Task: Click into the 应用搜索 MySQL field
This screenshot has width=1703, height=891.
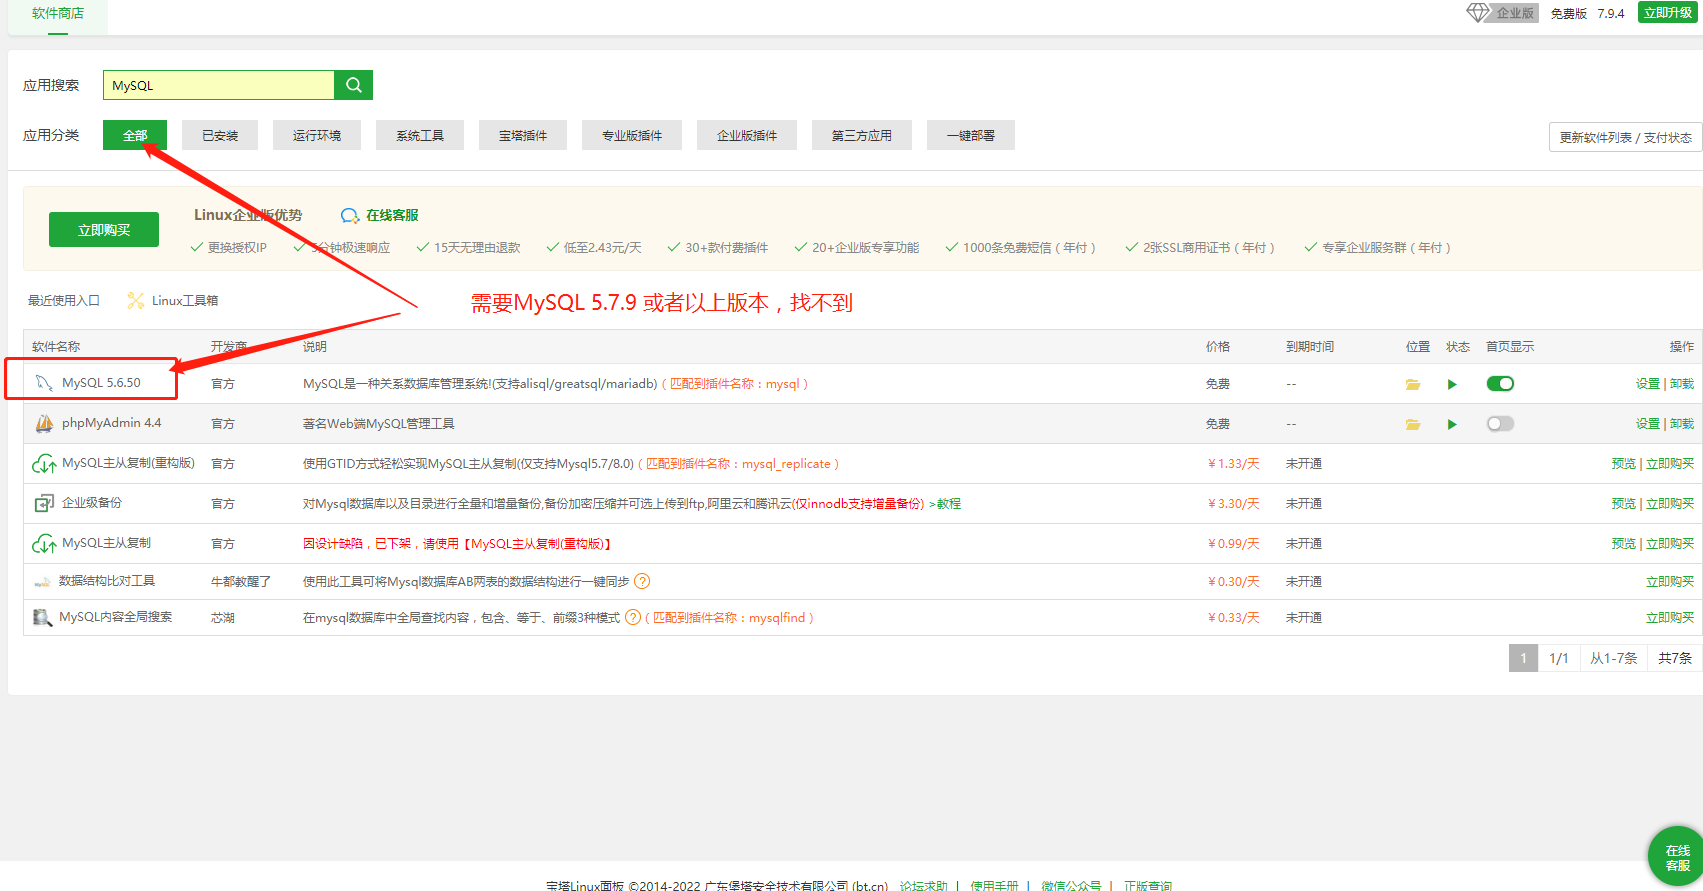Action: [218, 85]
